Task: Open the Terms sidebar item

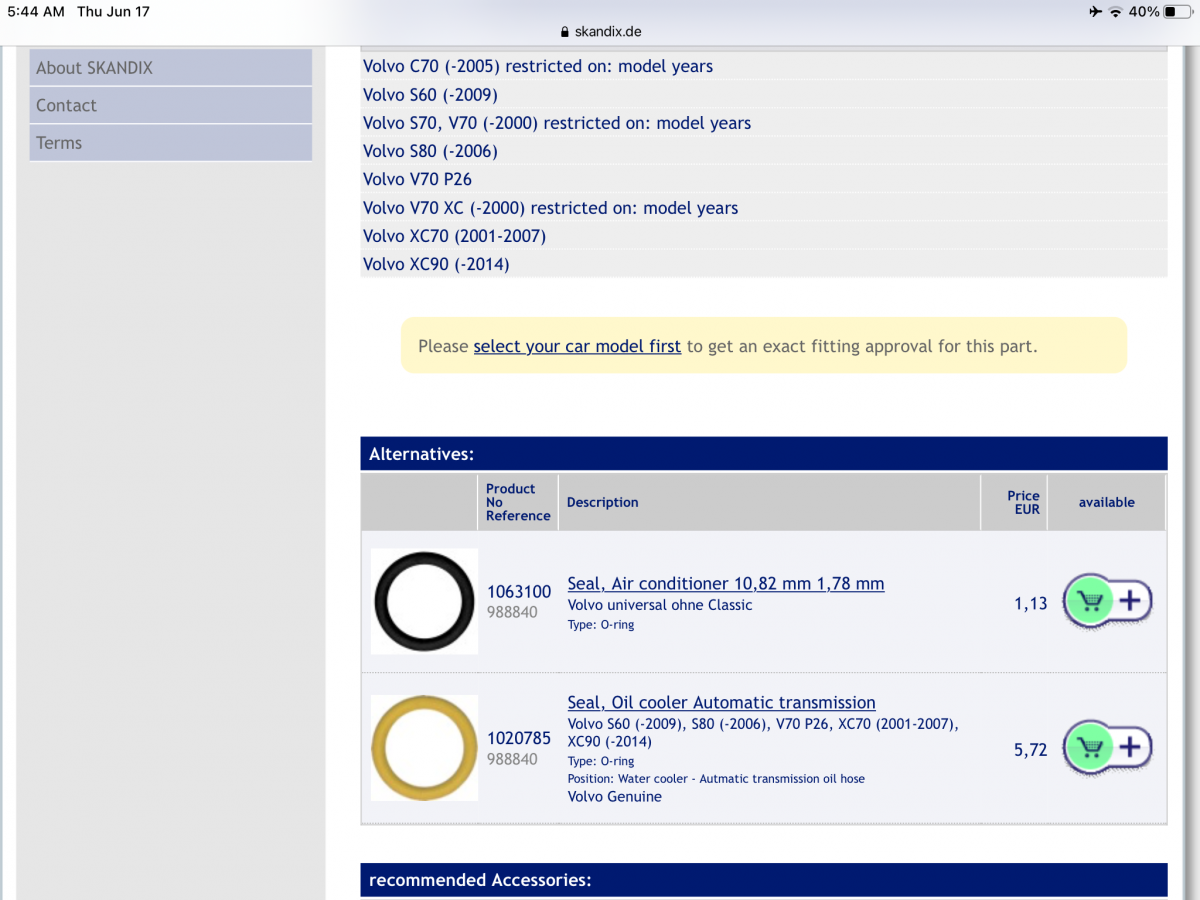Action: pyautogui.click(x=171, y=143)
